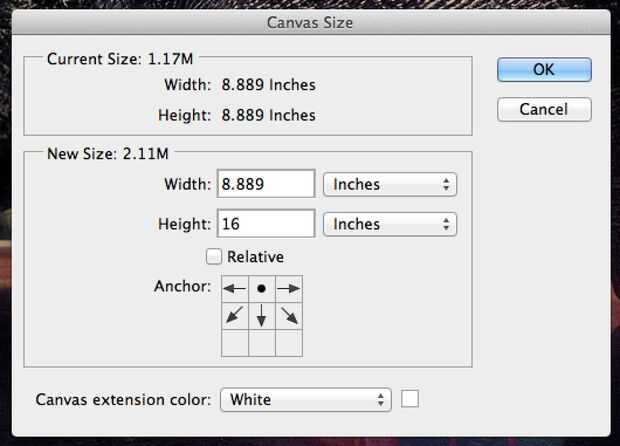This screenshot has width=620, height=446.
Task: Focus the Height field showing 16
Action: (x=265, y=224)
